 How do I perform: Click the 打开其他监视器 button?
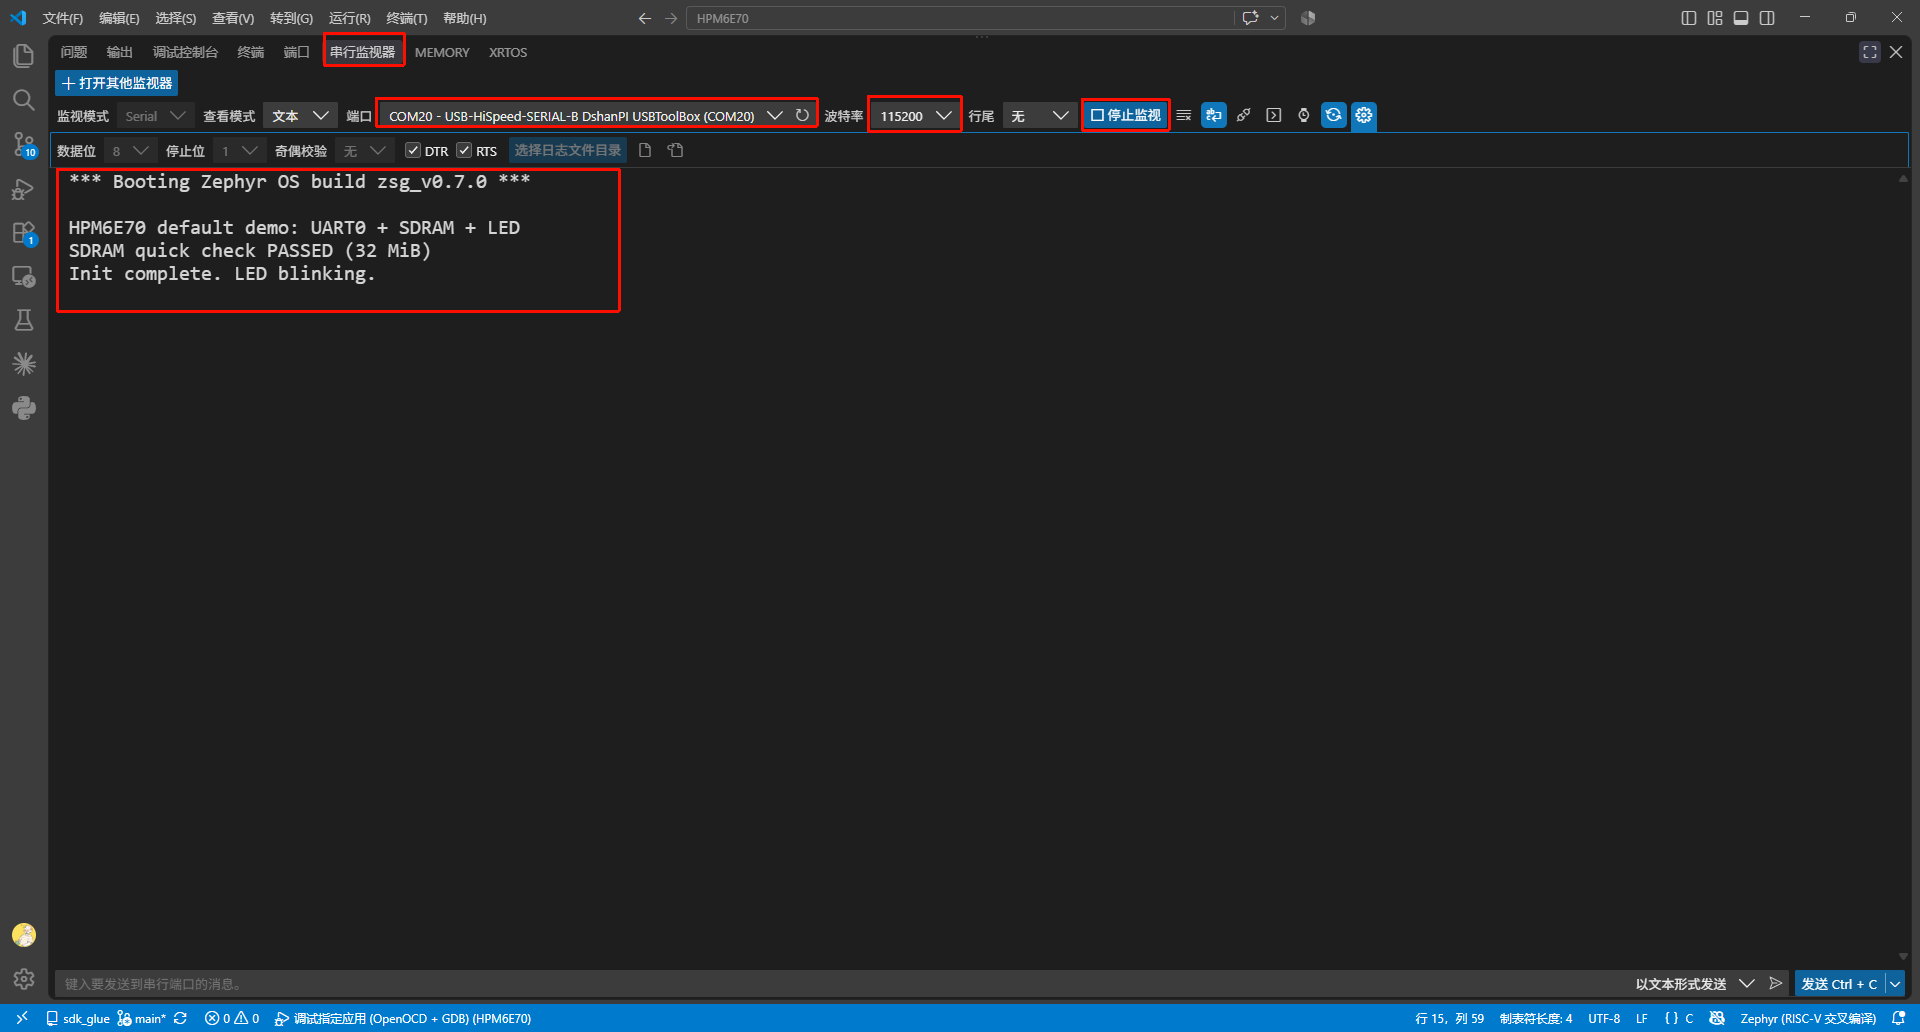pos(117,83)
